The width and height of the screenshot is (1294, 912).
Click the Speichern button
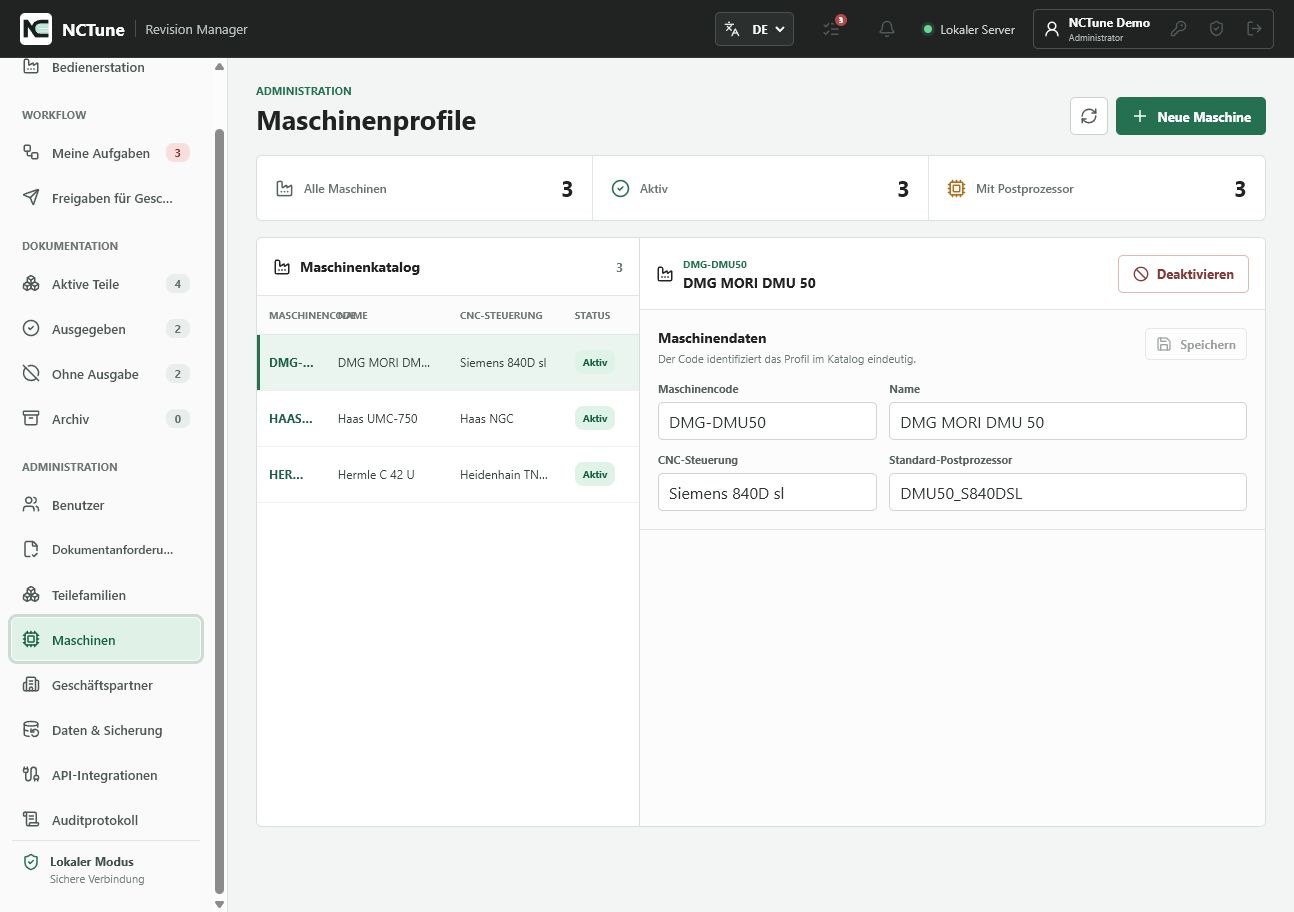point(1196,344)
